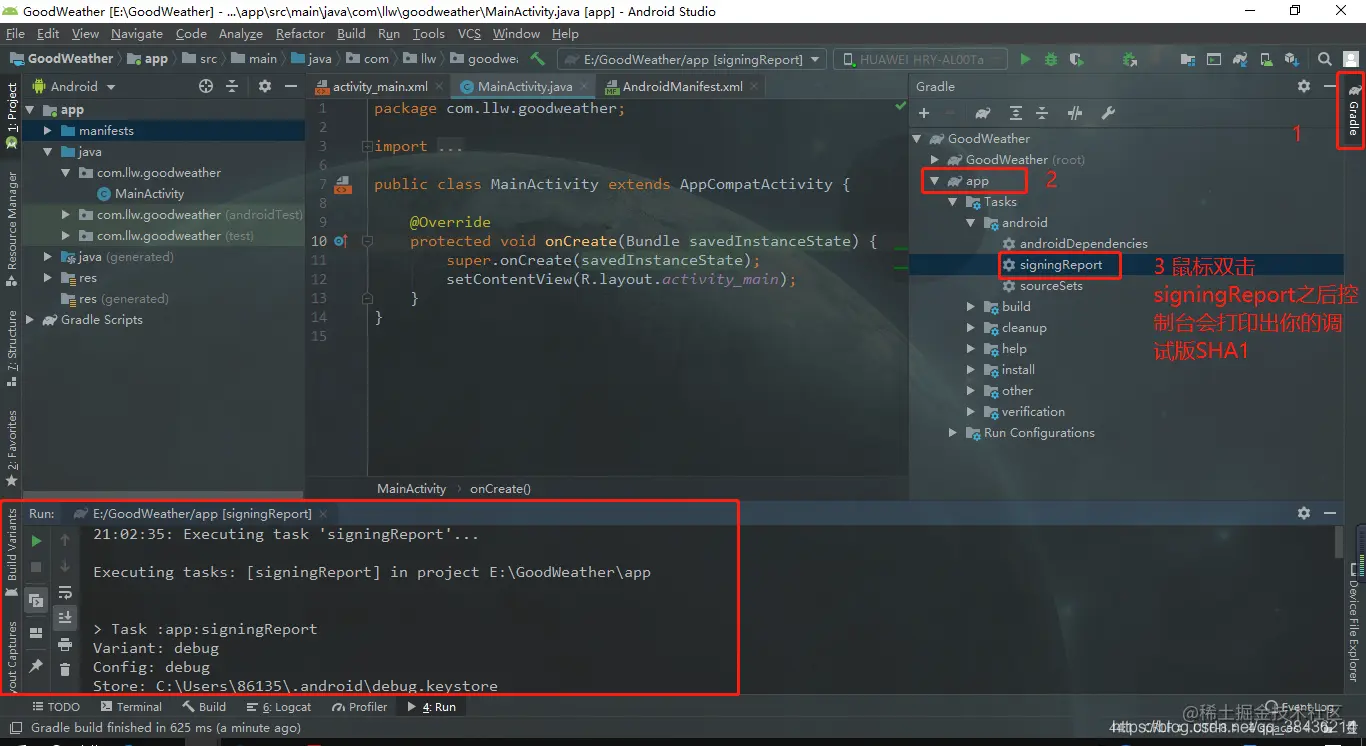This screenshot has width=1366, height=746.
Task: Click the green Run button in the main toolbar
Action: tap(1025, 59)
